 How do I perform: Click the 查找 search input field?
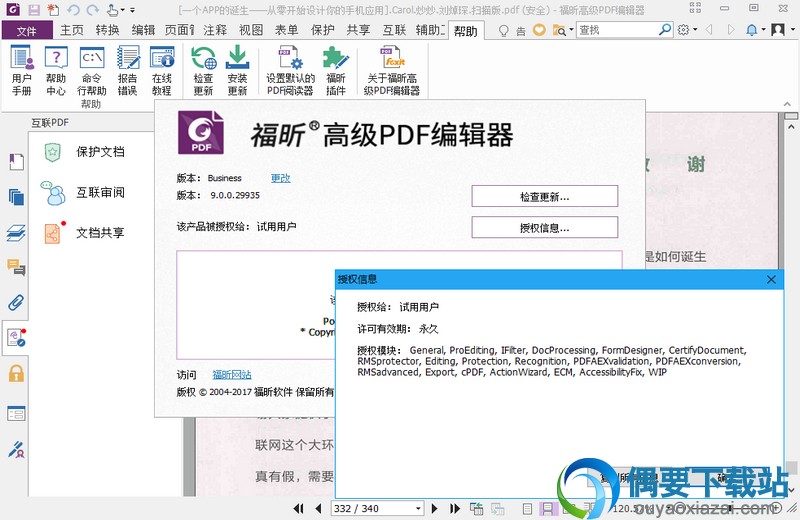click(617, 30)
